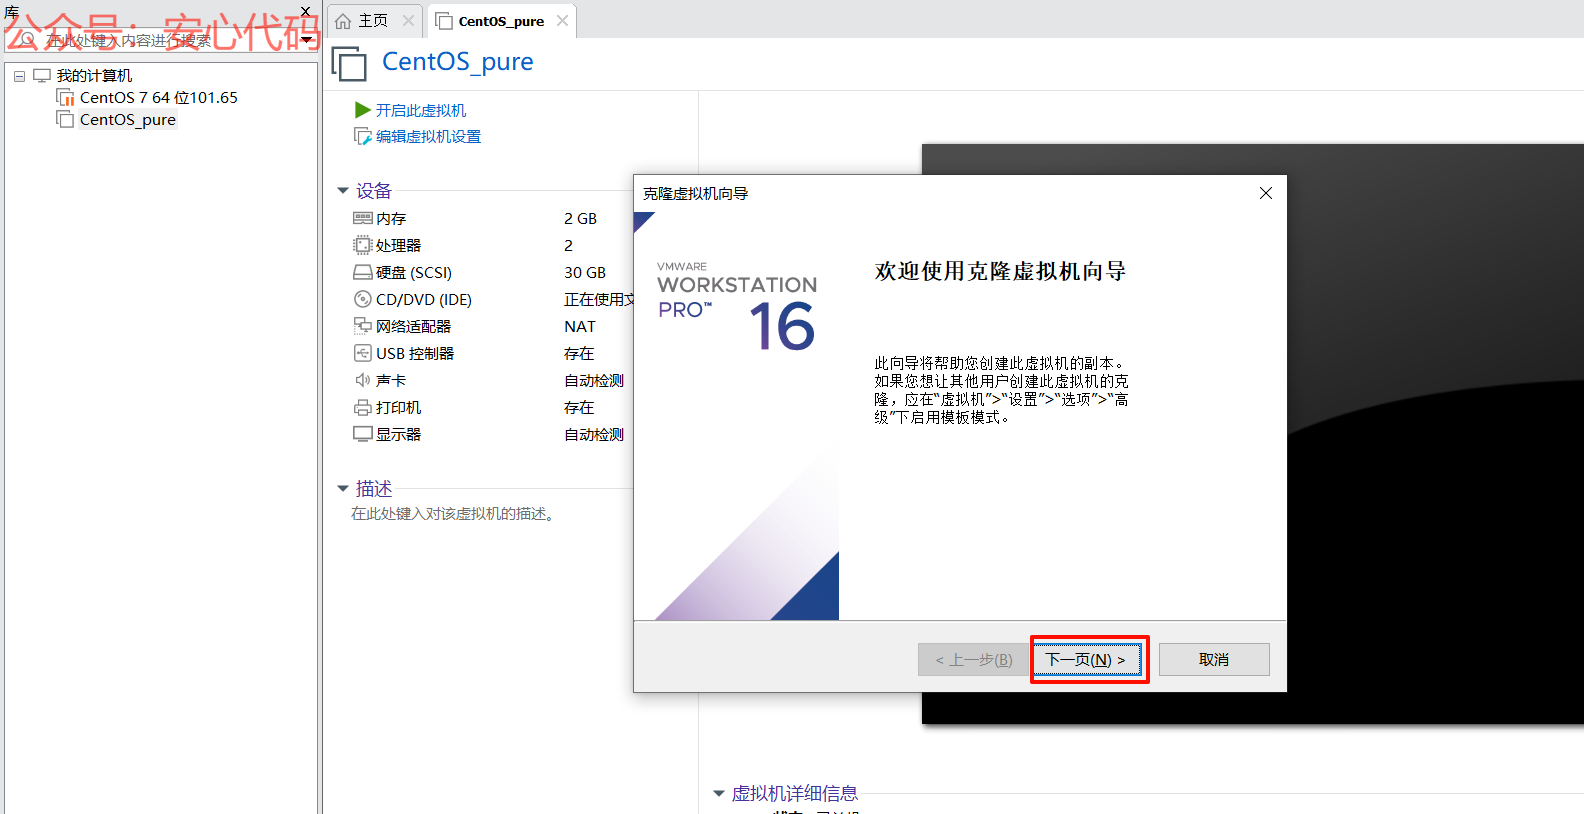Select the CentOS_pure tab
Screen dimensions: 1584x814
coord(501,21)
